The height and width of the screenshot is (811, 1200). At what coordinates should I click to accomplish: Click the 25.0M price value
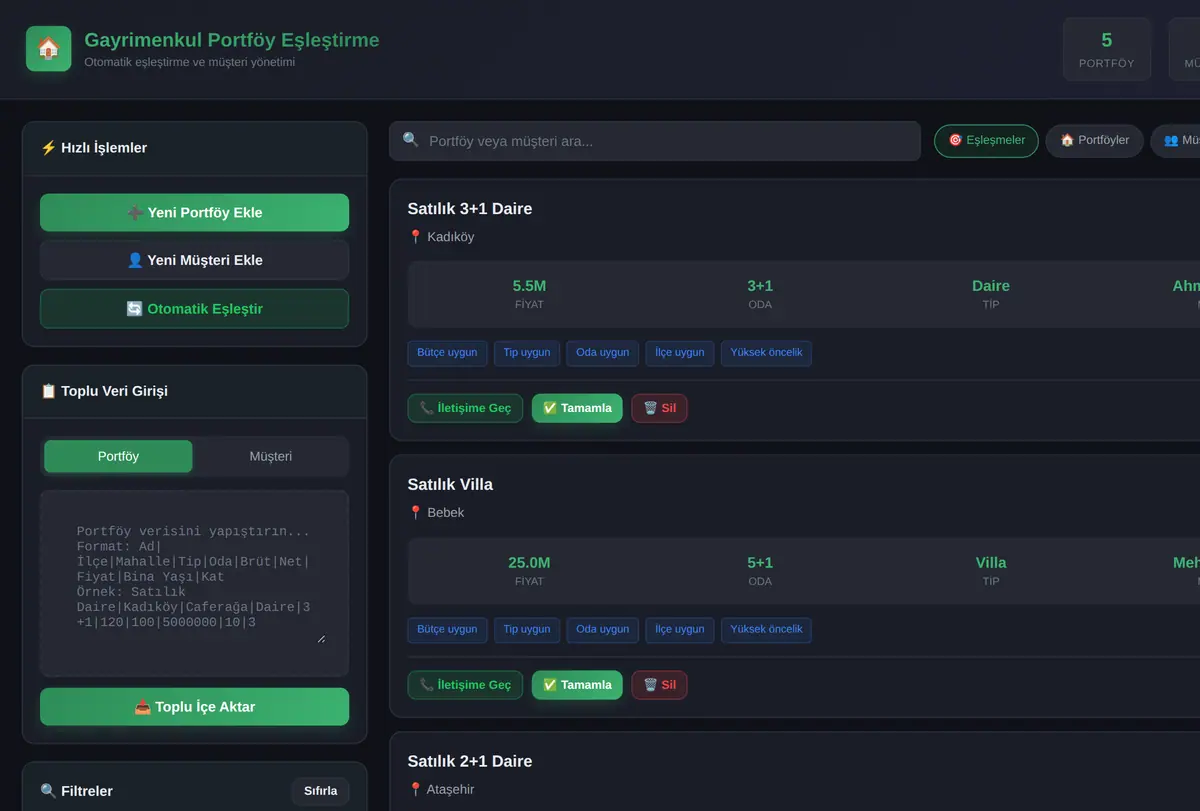click(529, 563)
